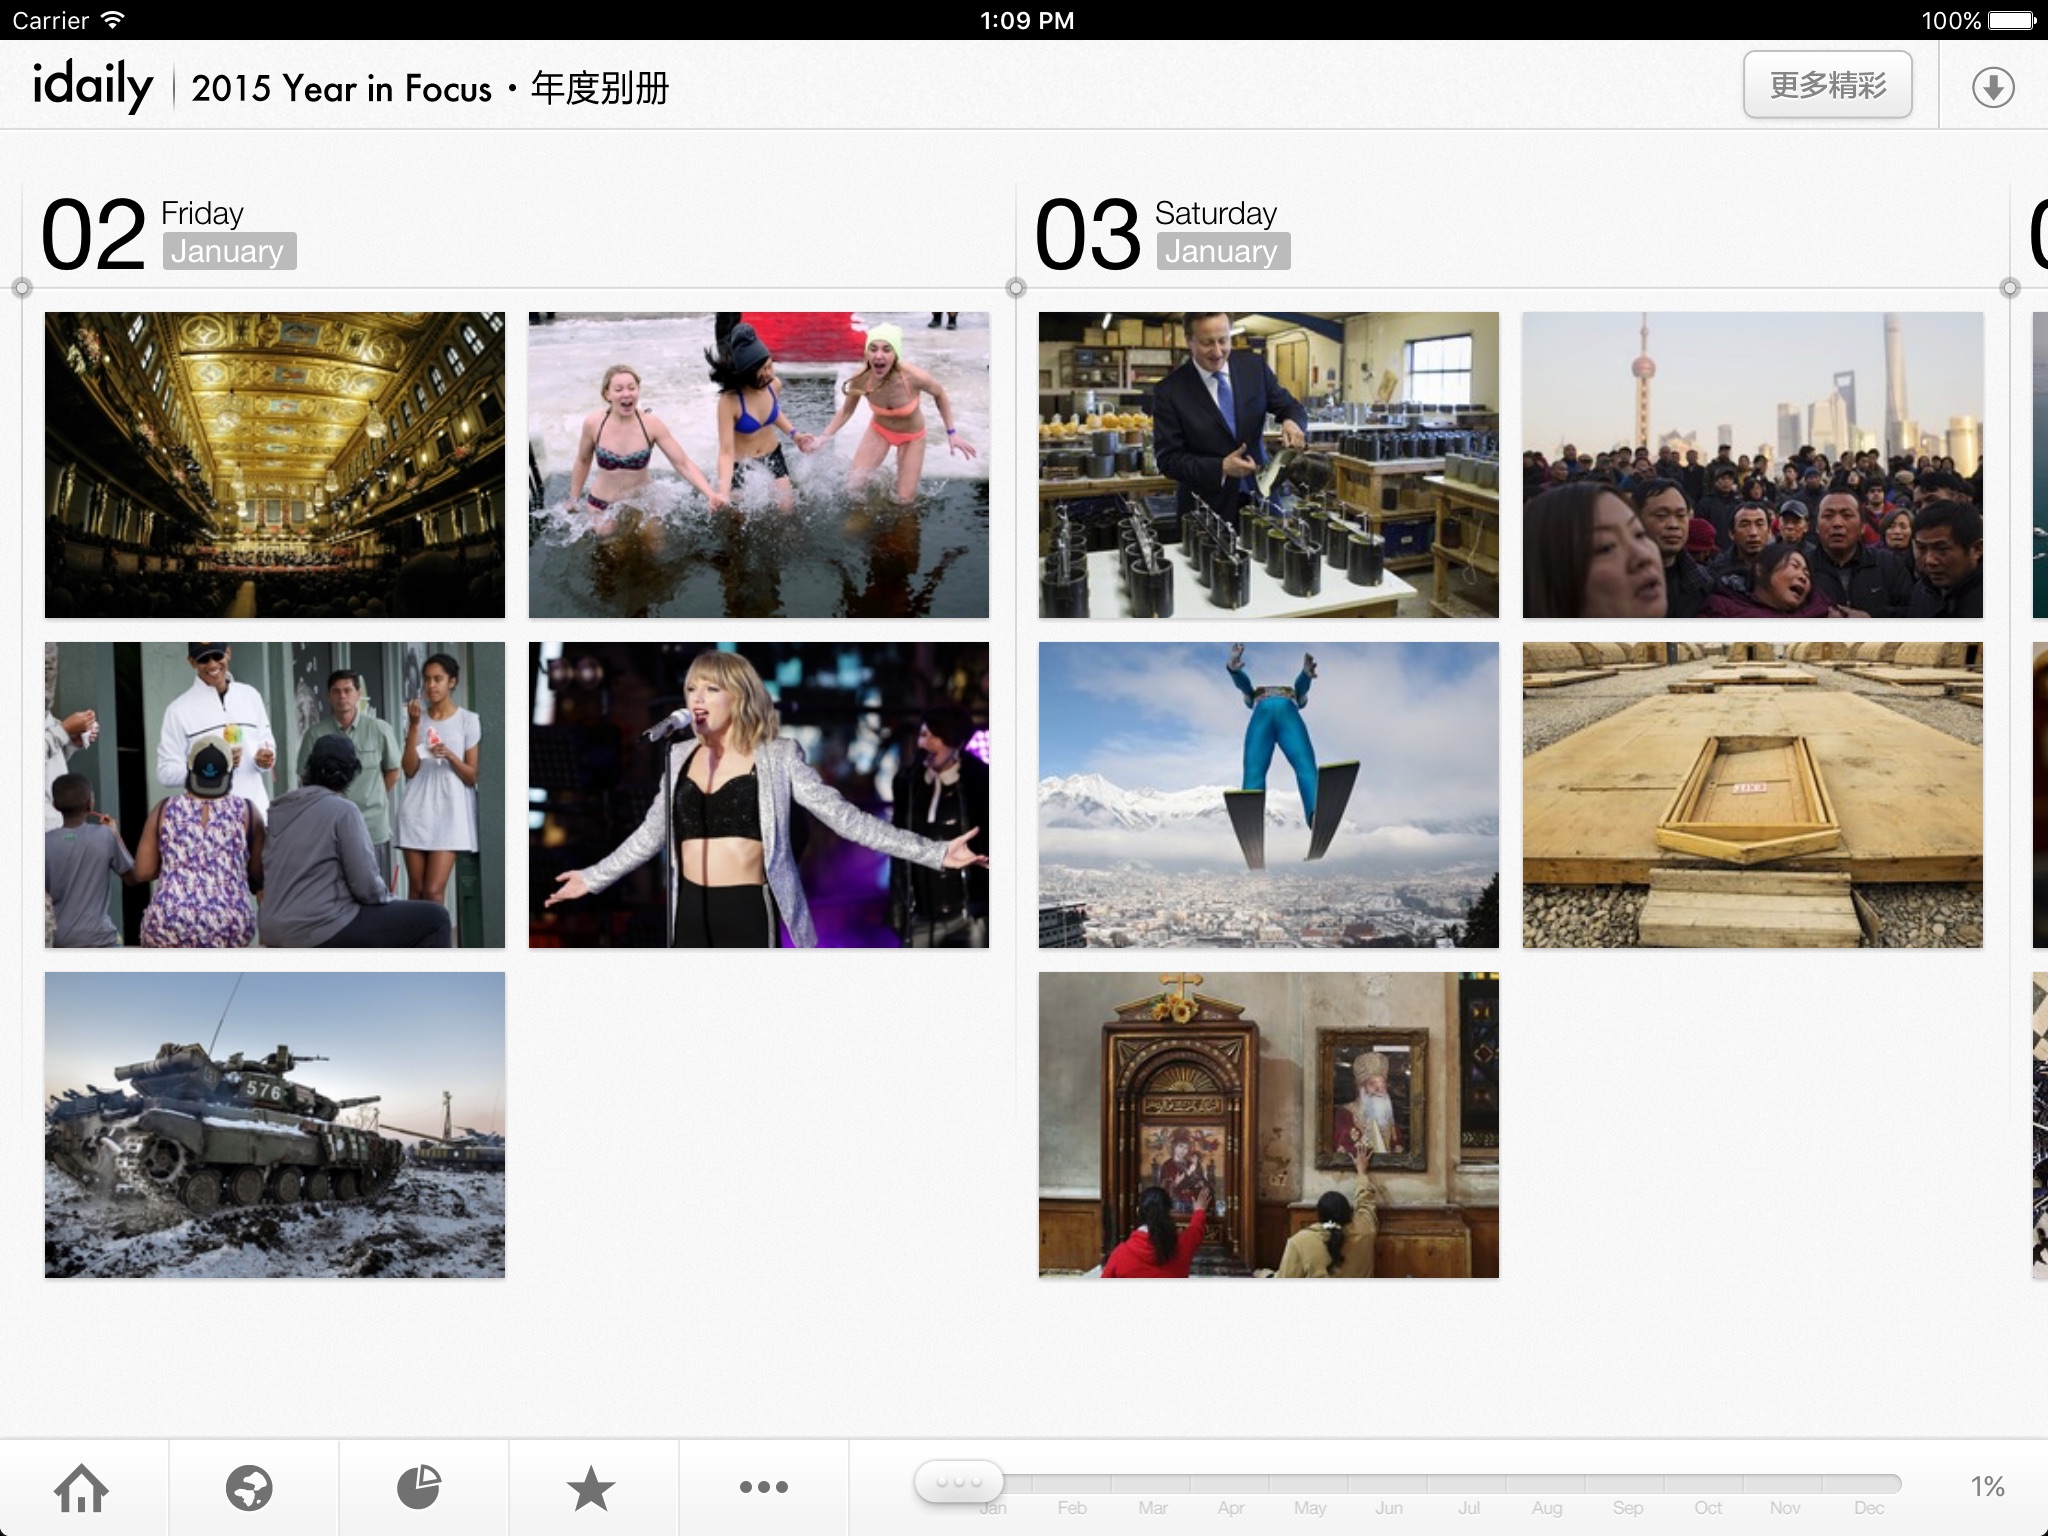Jump to Oct on month timeline

coord(1708,1508)
